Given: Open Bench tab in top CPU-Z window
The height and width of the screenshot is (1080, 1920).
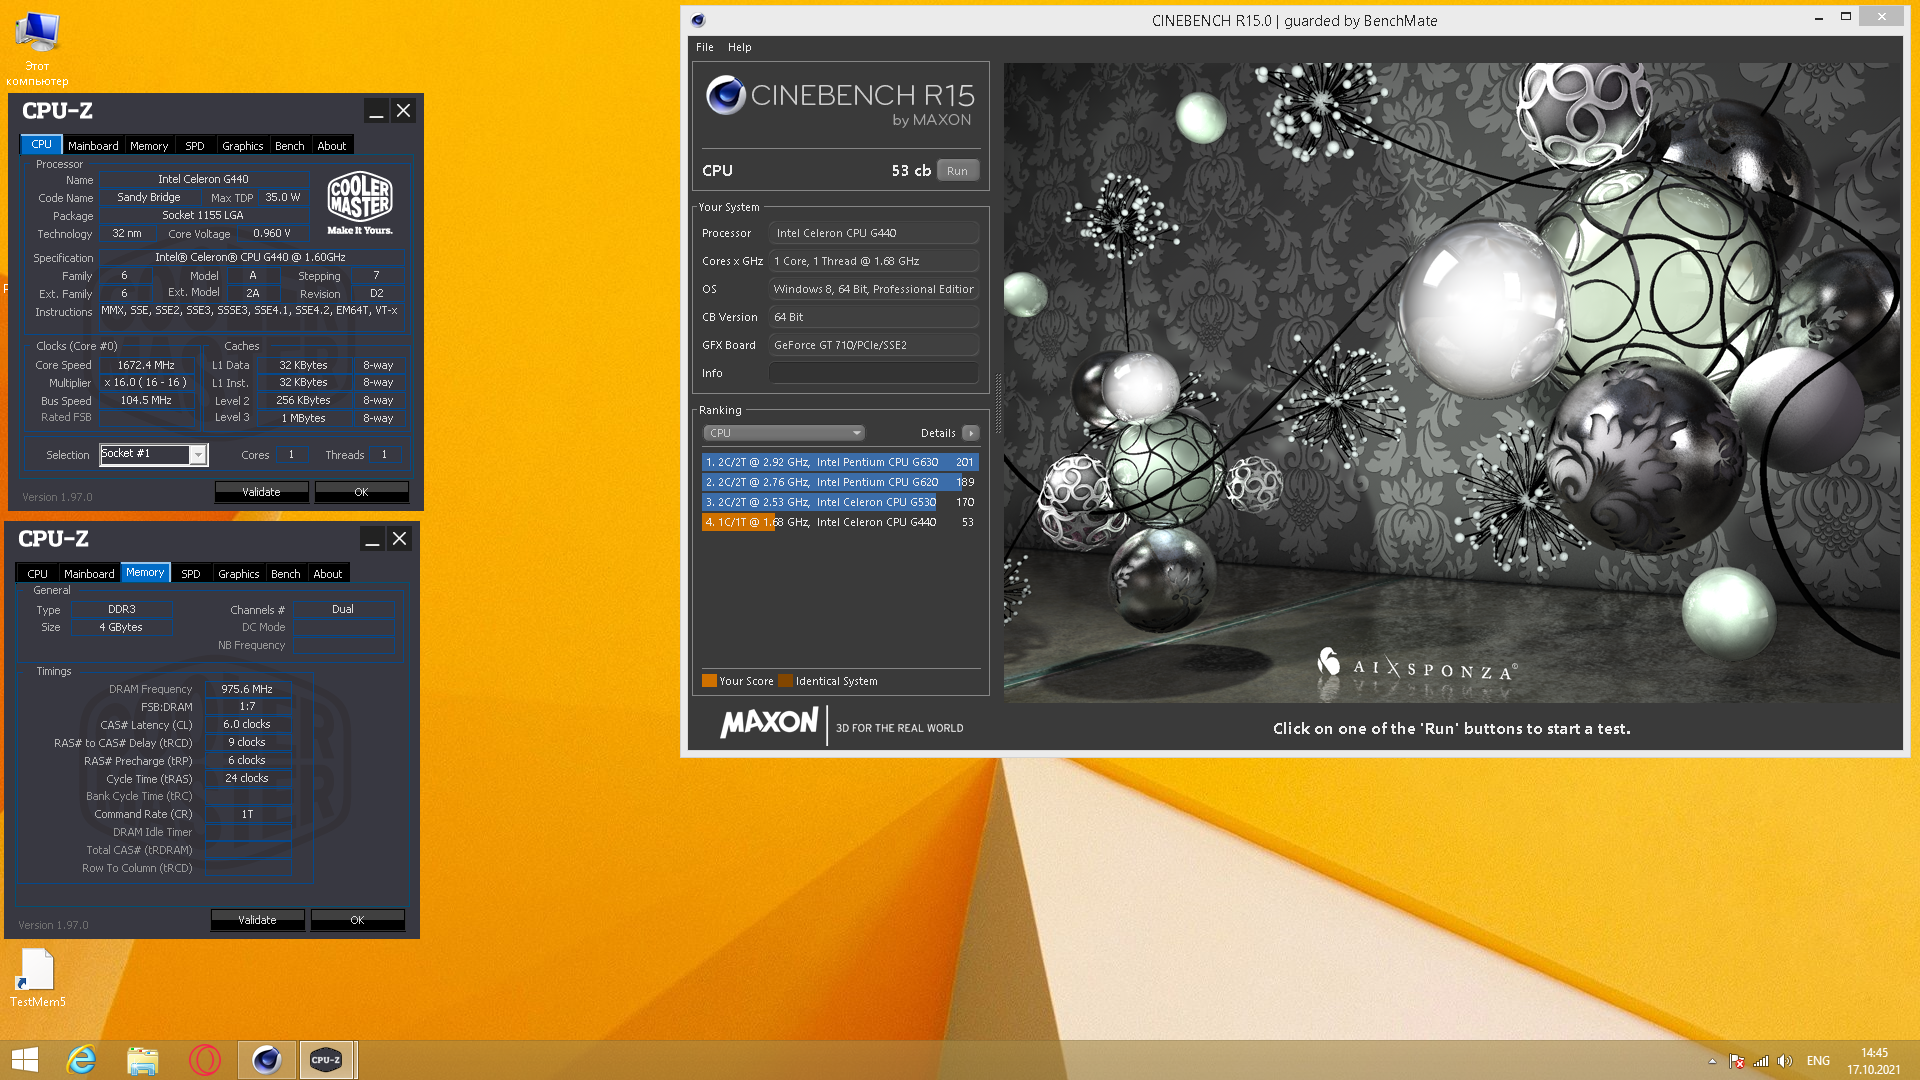Looking at the screenshot, I should click(290, 146).
